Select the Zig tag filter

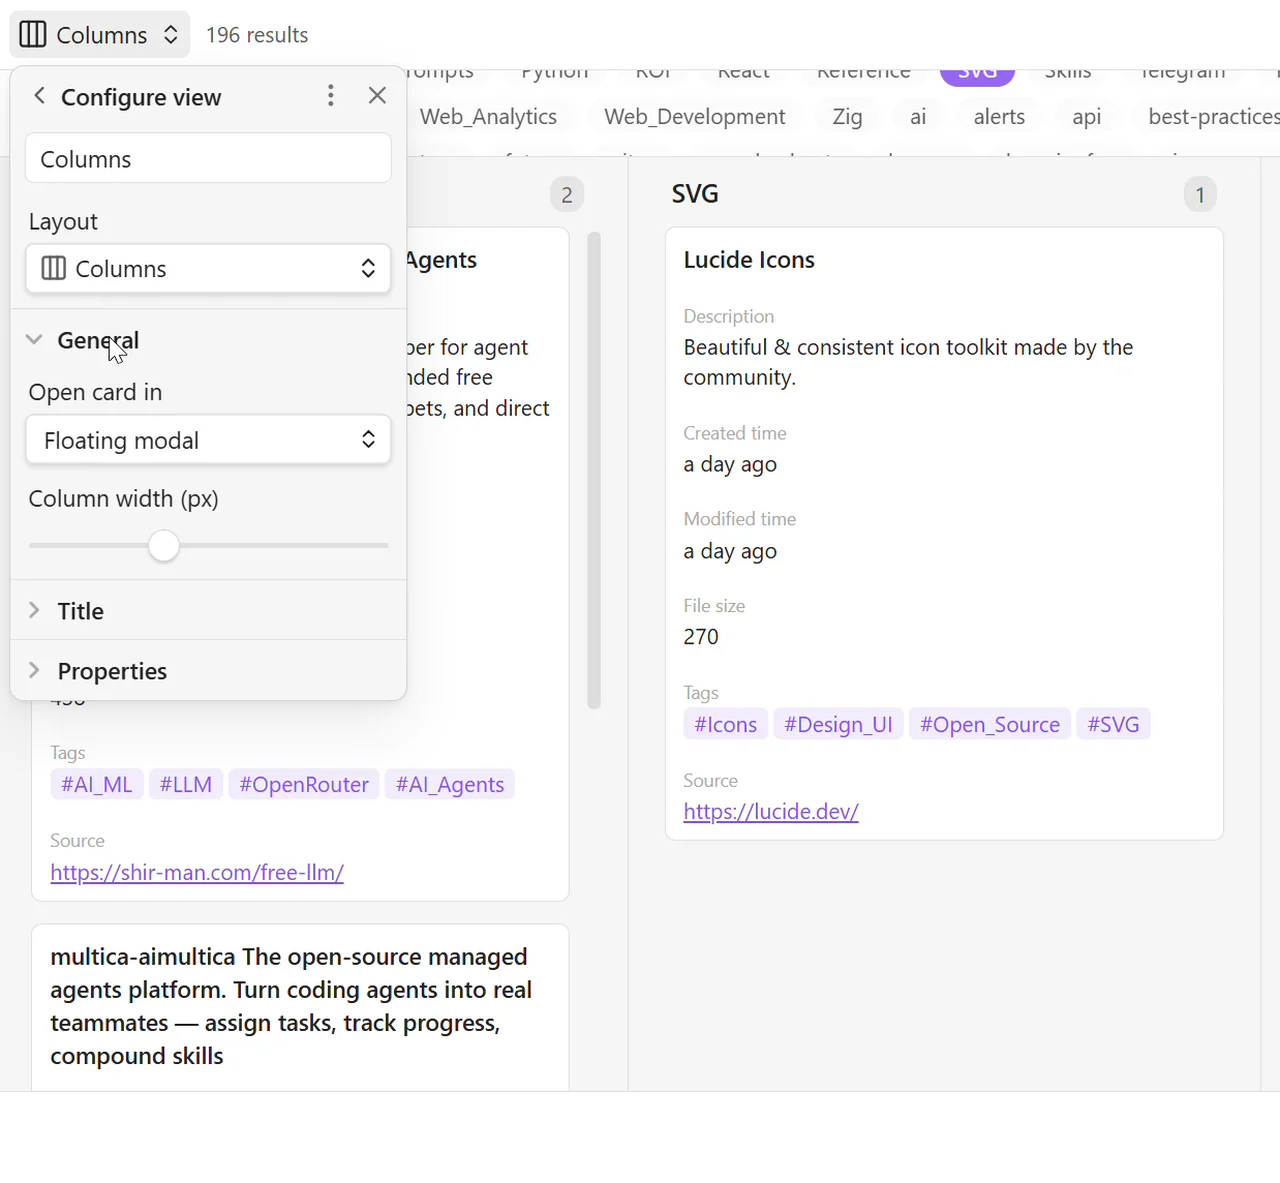point(847,117)
